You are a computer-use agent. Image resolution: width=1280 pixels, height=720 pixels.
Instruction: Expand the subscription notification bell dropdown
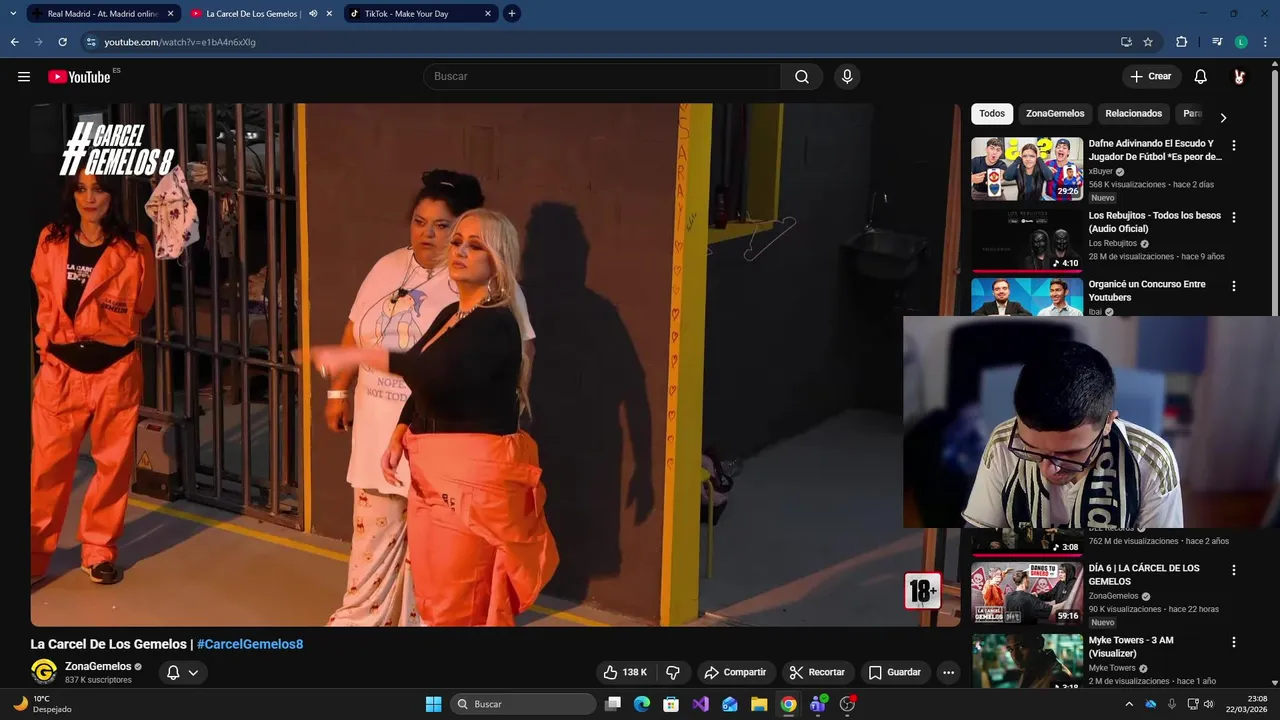tap(183, 672)
